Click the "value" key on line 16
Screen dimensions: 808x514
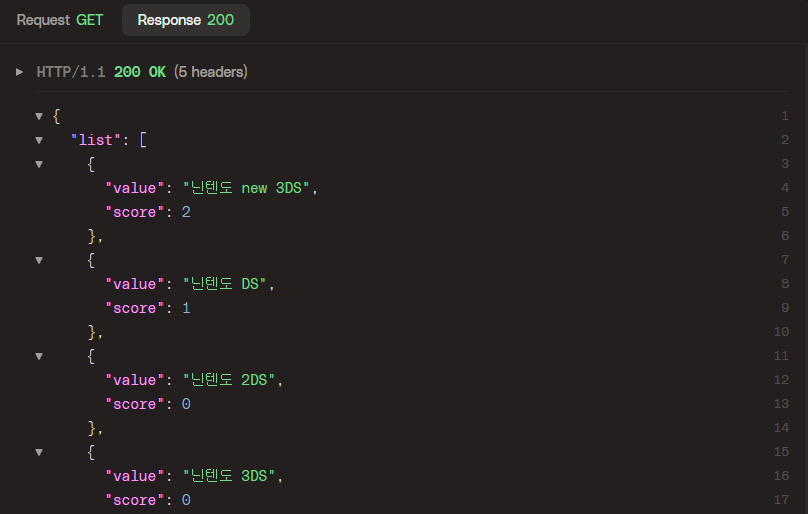click(x=134, y=475)
